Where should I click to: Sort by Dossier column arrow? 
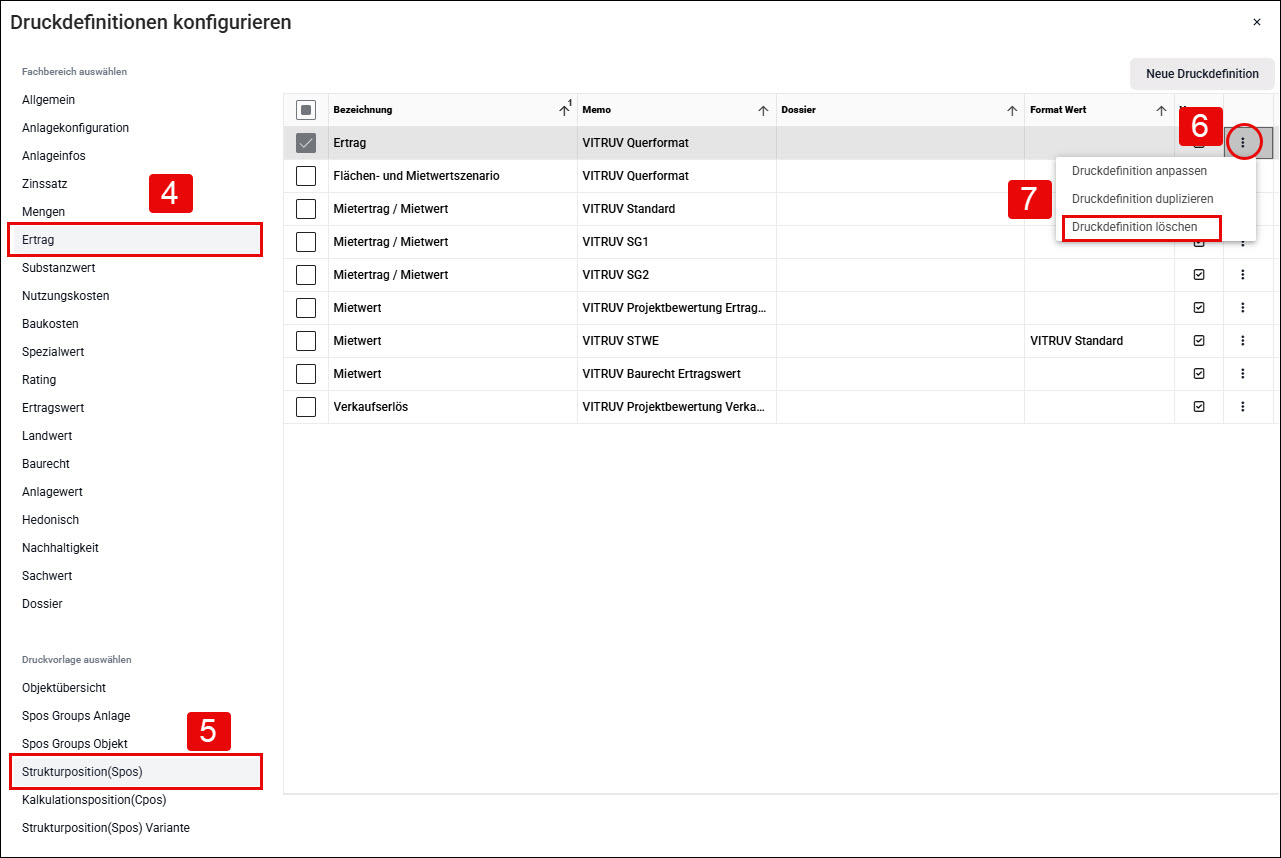click(x=1012, y=111)
